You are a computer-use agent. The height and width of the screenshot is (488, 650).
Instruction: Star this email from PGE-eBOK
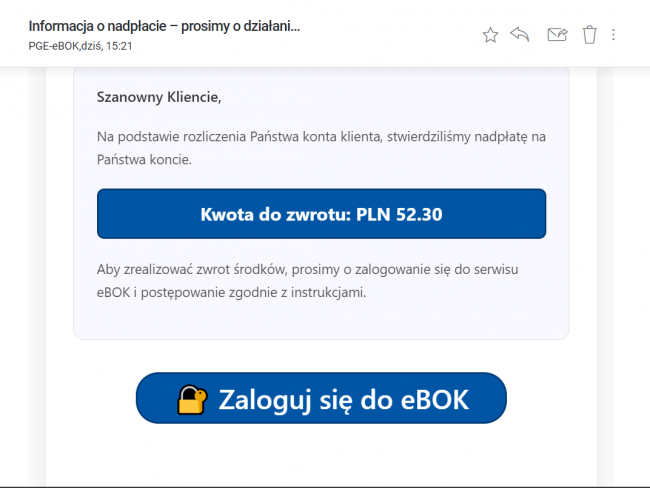coord(490,35)
